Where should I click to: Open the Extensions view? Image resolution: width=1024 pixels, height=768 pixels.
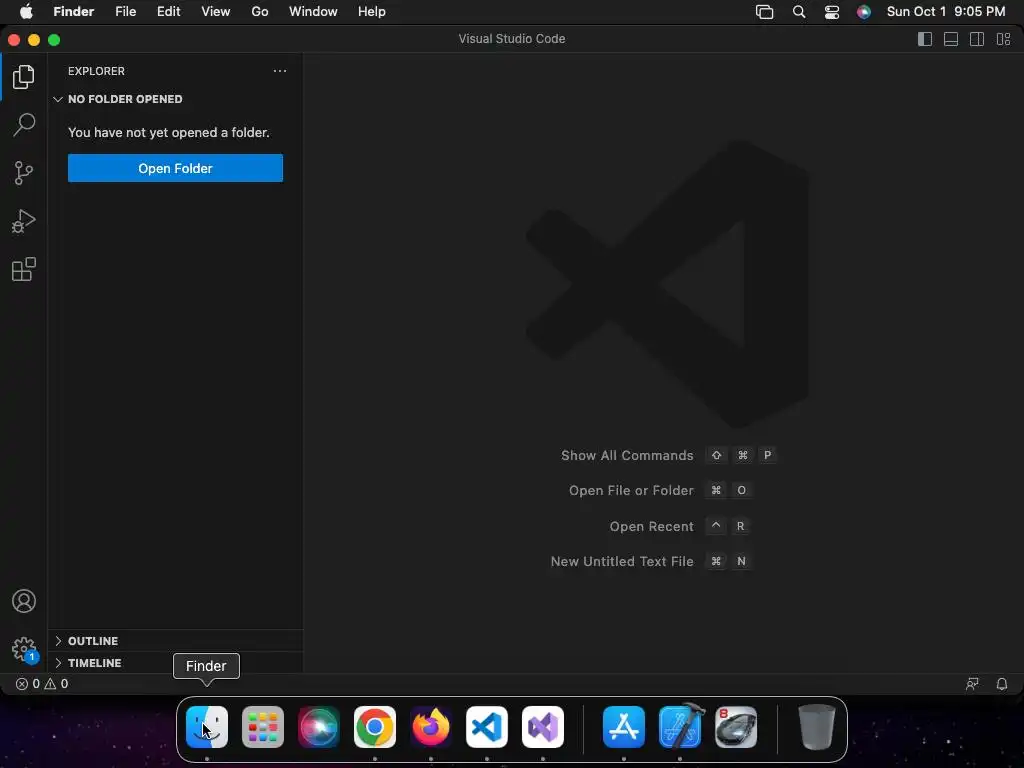24,269
